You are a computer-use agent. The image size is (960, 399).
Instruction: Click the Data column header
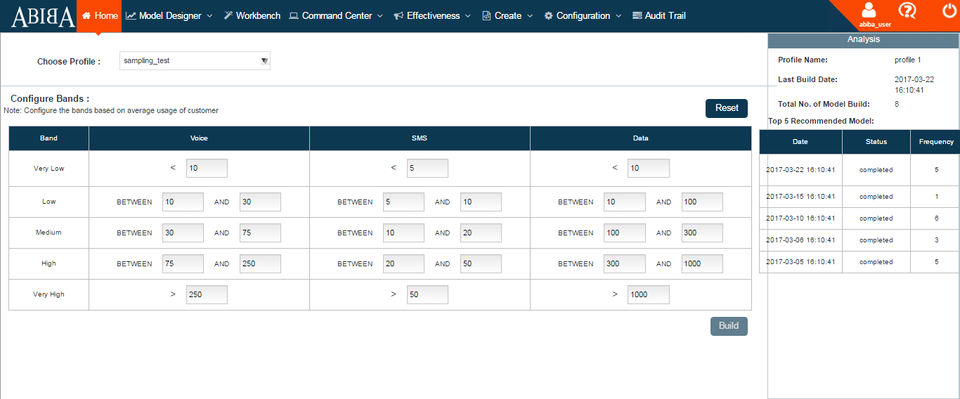[641, 138]
